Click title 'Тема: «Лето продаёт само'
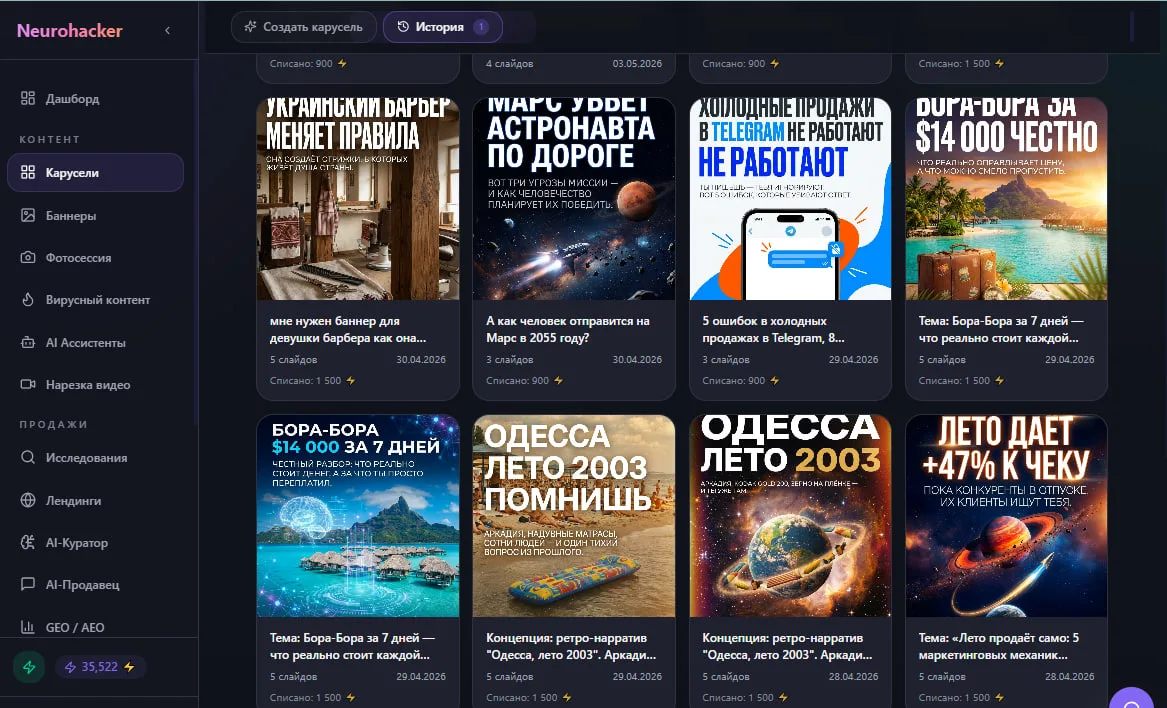Image resolution: width=1167 pixels, height=708 pixels. click(998, 646)
